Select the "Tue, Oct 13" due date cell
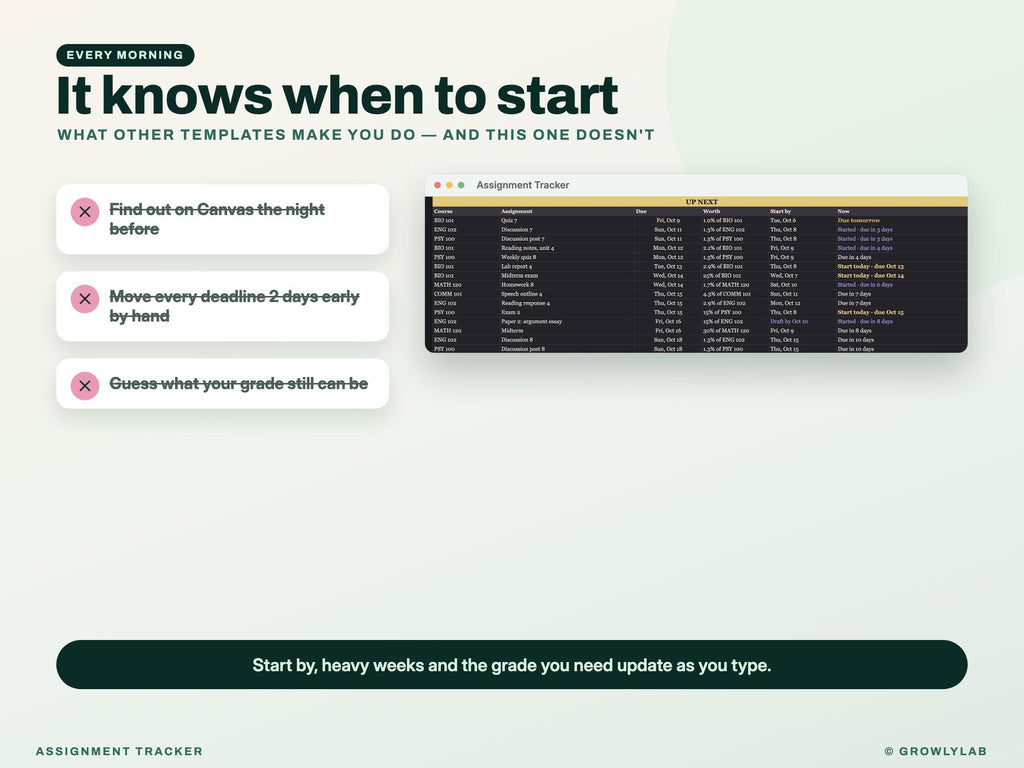 tap(668, 266)
